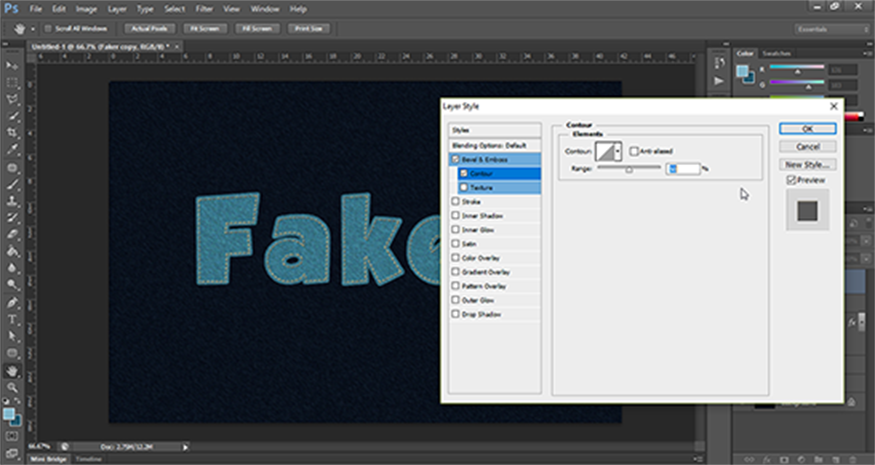Click the Range percentage input field

(684, 169)
